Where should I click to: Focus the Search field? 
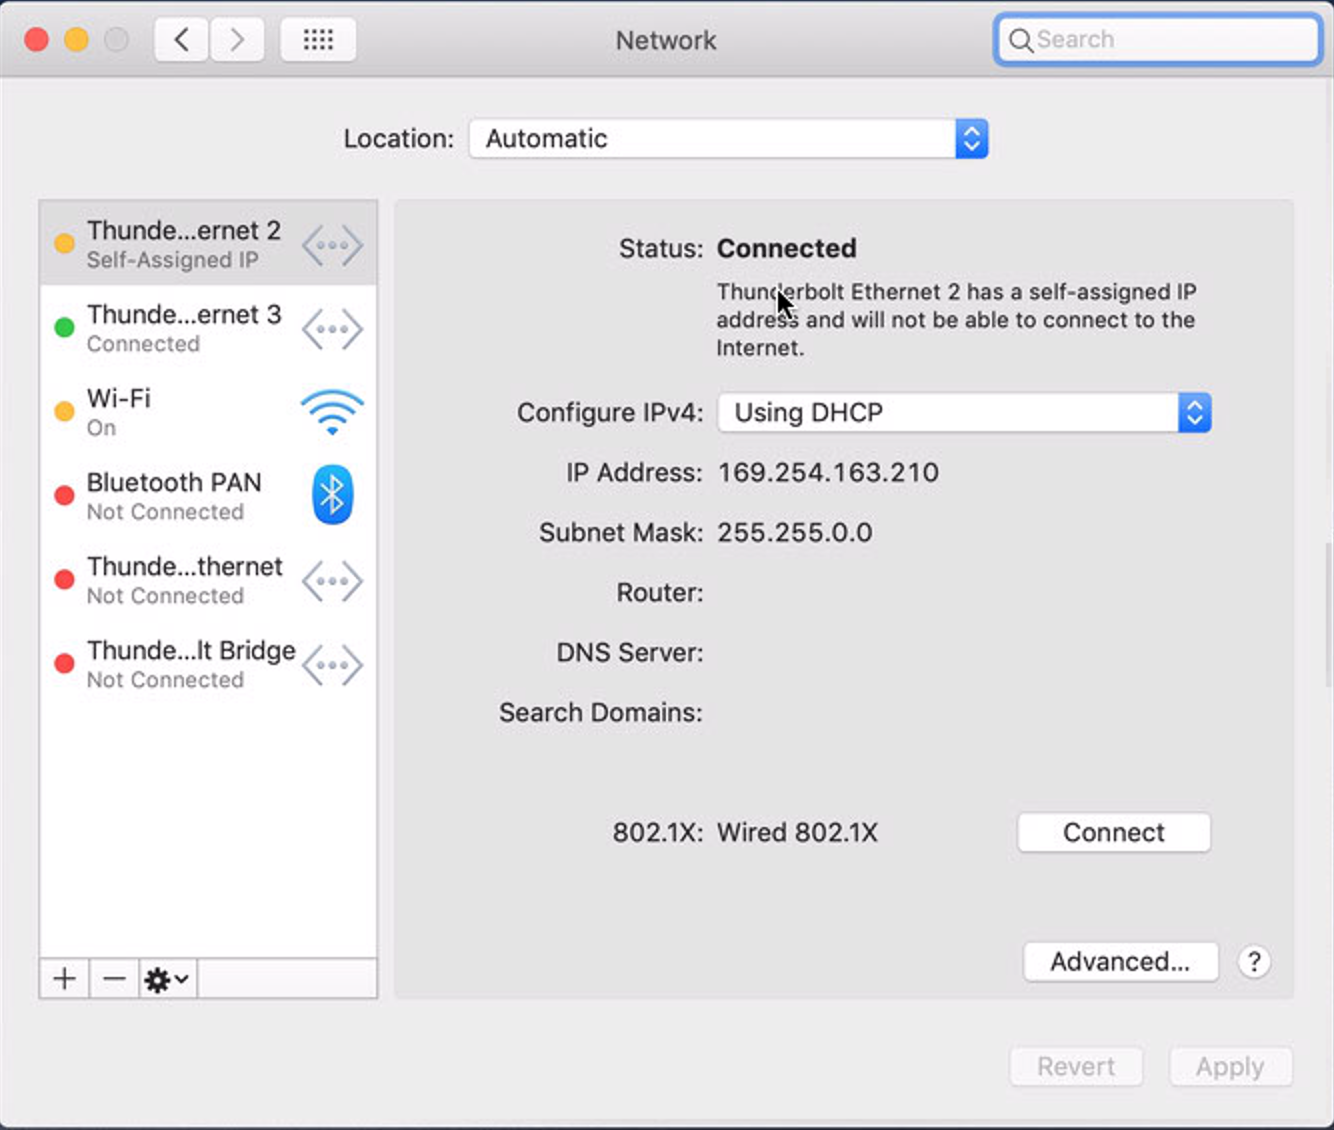1158,40
